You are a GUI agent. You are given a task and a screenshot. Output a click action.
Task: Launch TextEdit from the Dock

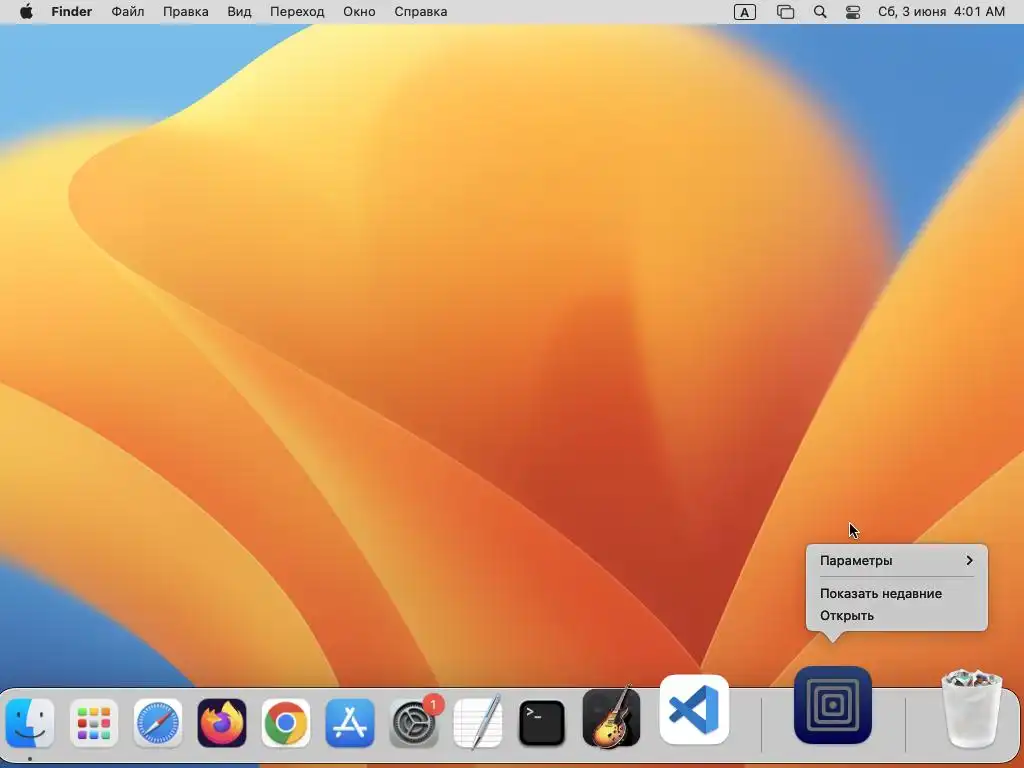coord(478,723)
